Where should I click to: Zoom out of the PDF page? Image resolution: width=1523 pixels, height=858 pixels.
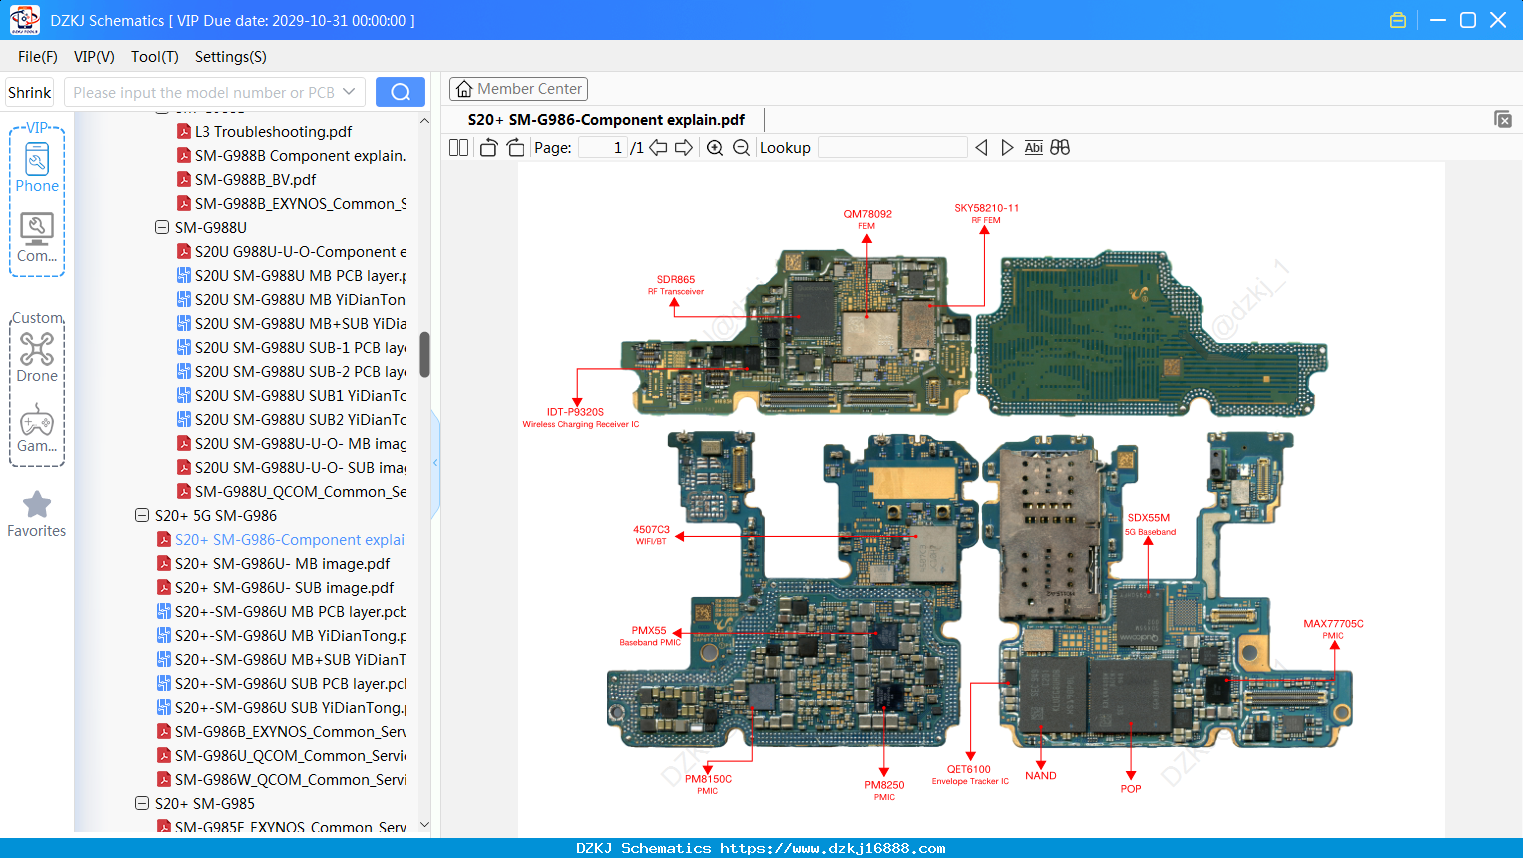click(x=741, y=148)
